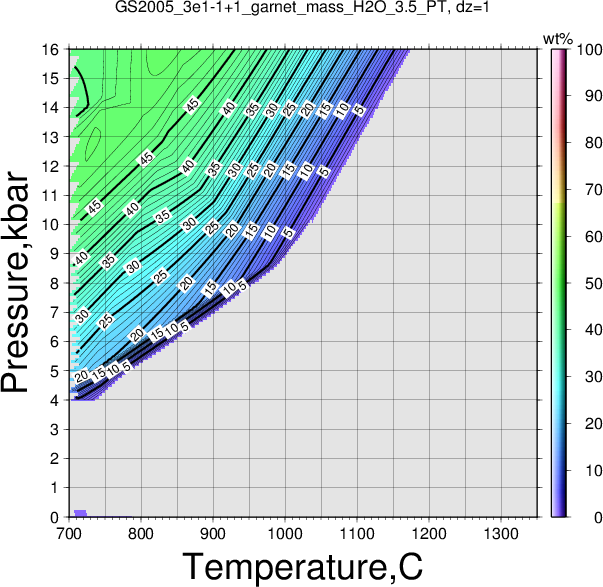The width and height of the screenshot is (603, 587).
Task: Click the 'wt%' colorbar unit label
Action: coord(558,39)
